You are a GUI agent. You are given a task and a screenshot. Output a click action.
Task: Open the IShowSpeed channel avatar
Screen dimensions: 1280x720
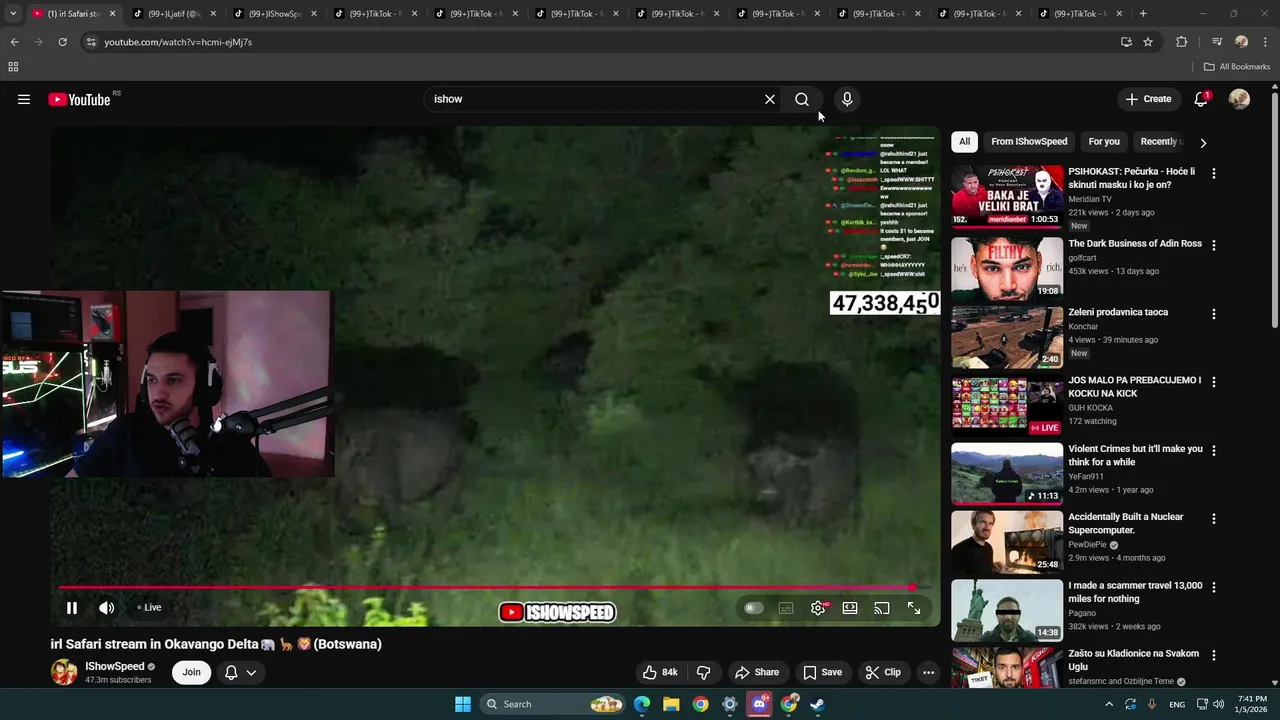point(64,672)
